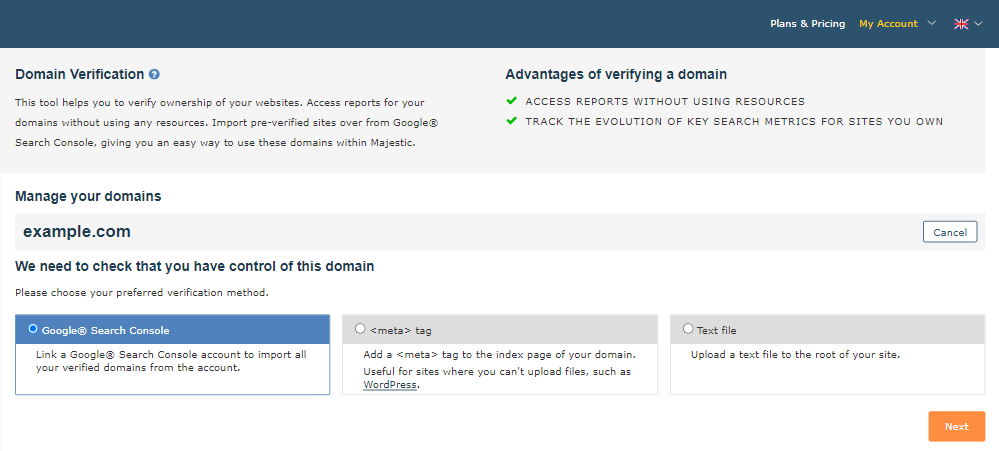The image size is (999, 451).
Task: Select the Text file radio button
Action: click(x=687, y=328)
